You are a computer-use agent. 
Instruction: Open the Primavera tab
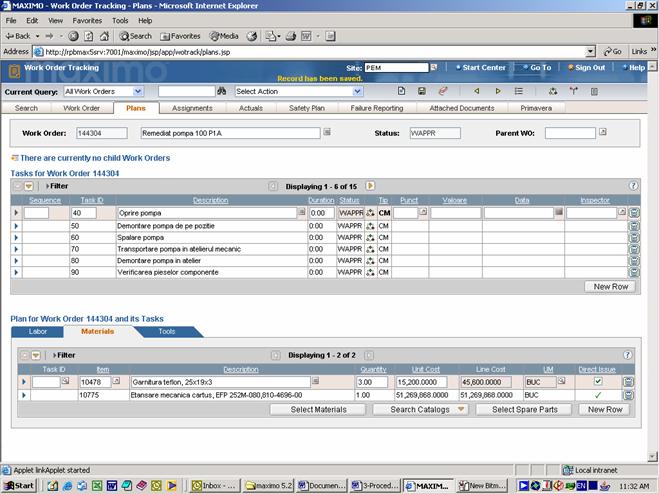[536, 108]
